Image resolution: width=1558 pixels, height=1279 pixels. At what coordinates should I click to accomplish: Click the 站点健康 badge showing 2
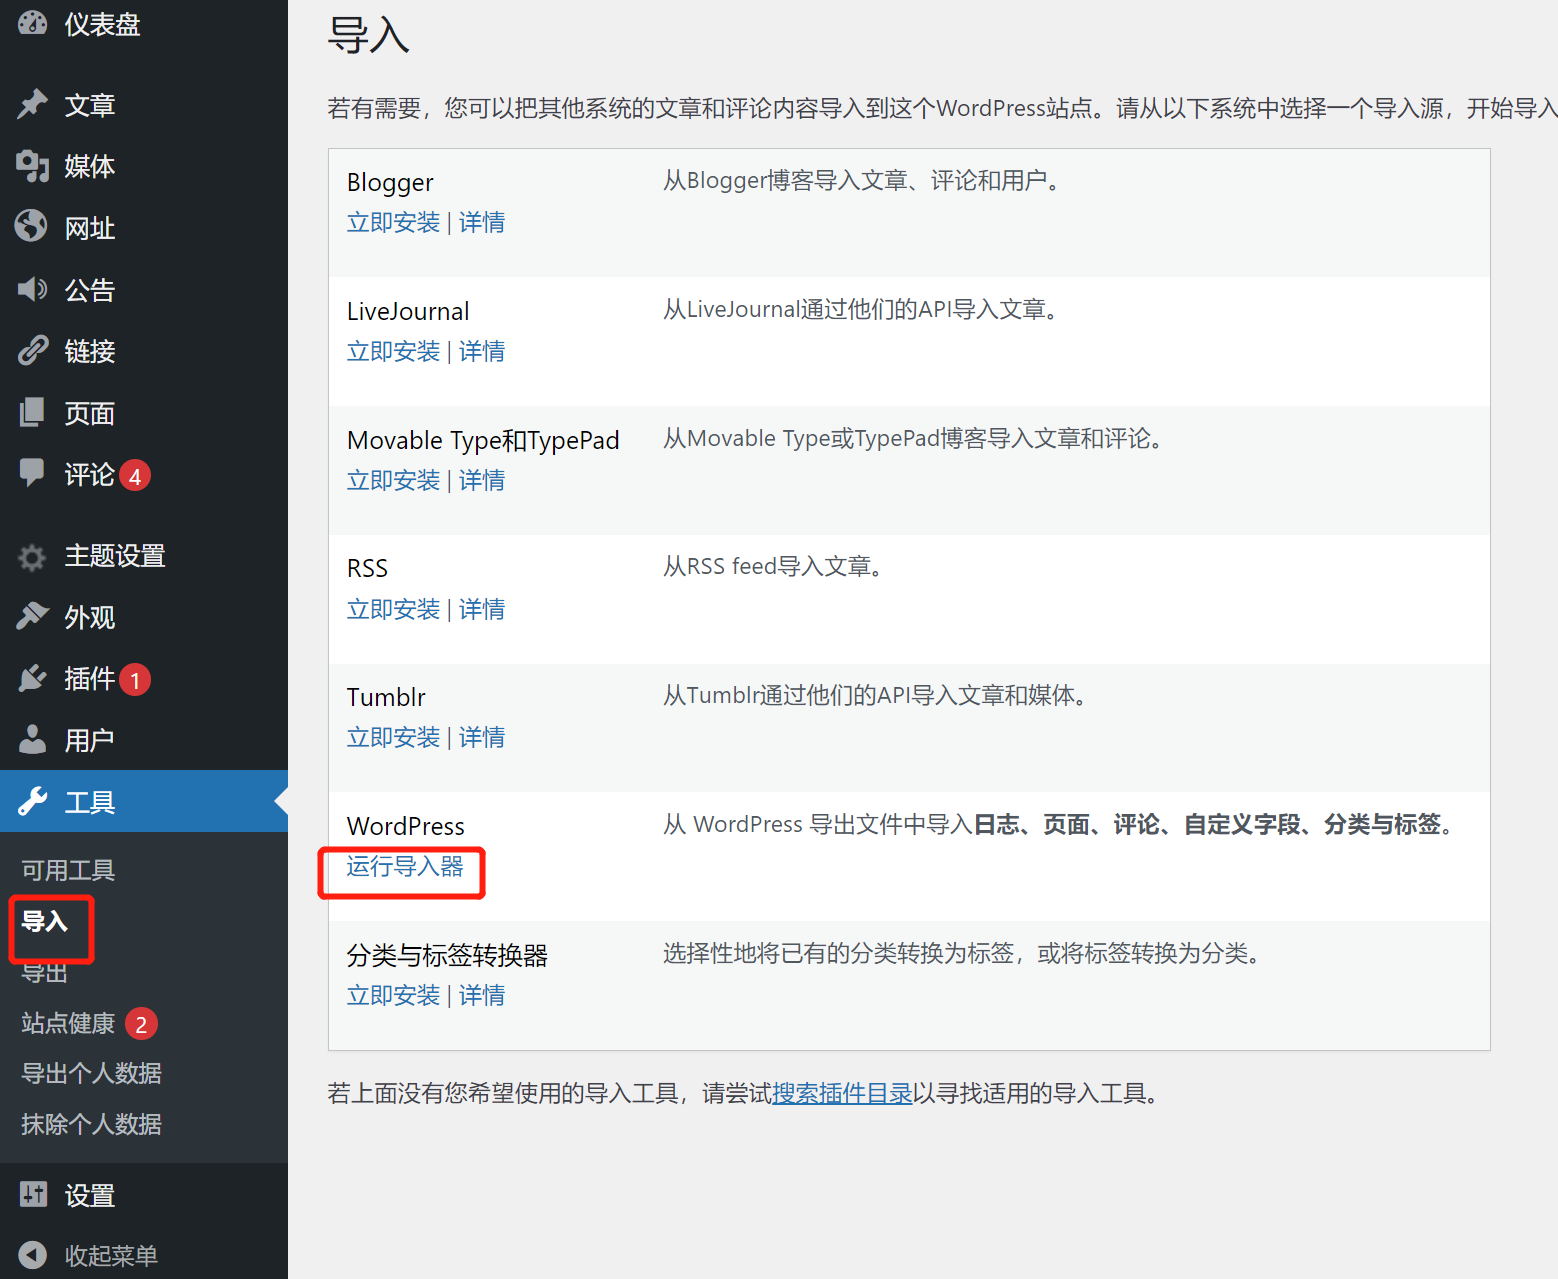[141, 1024]
